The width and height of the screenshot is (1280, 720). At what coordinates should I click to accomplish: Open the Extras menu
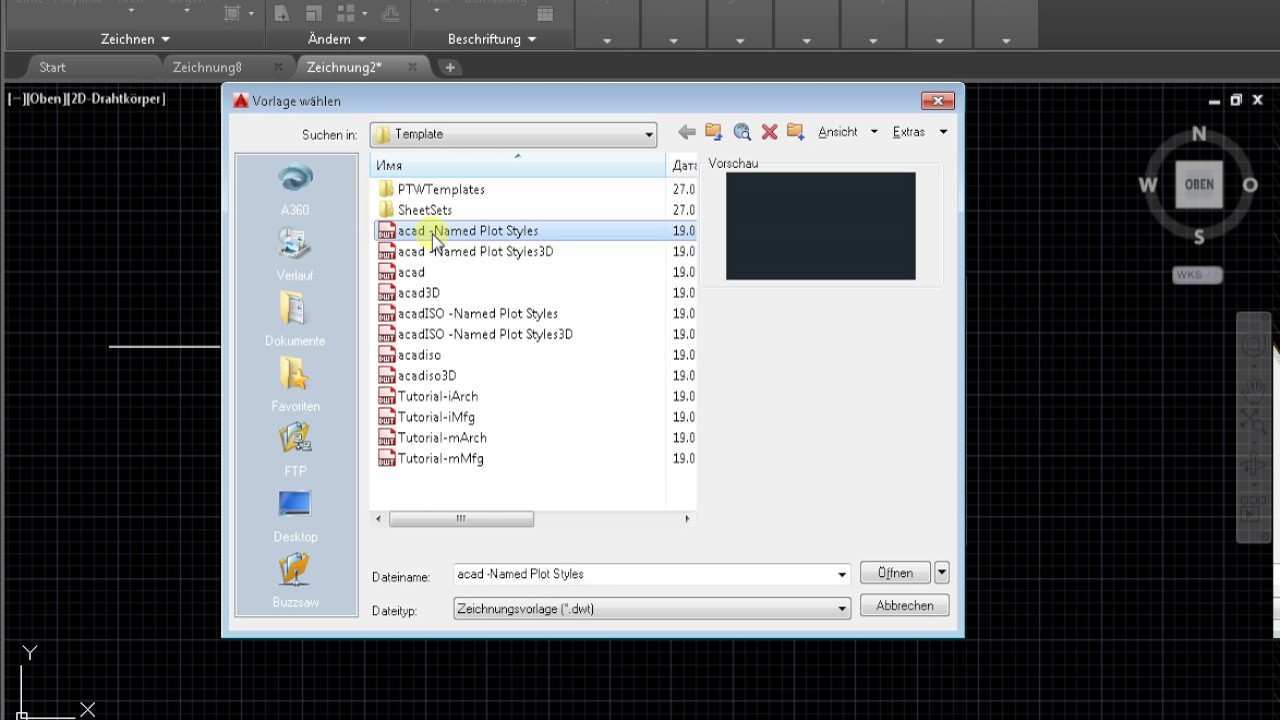[x=918, y=132]
